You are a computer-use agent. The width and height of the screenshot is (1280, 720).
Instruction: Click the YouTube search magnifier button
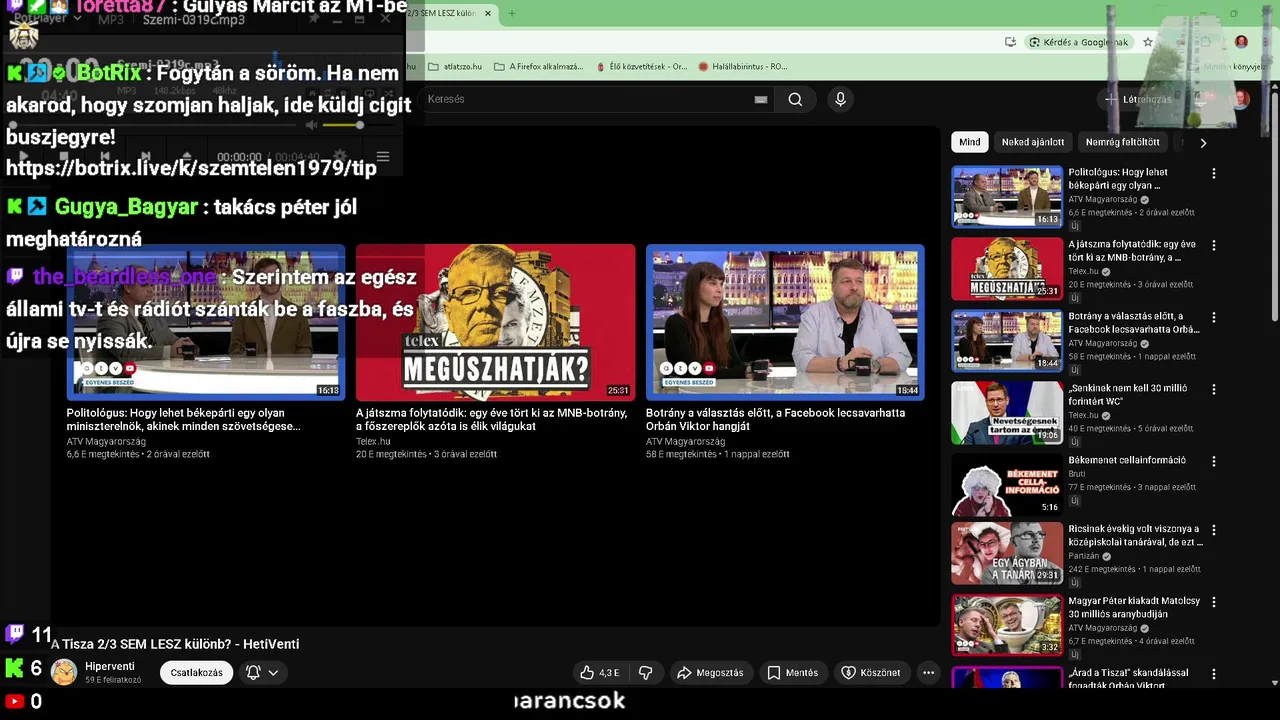[x=795, y=99]
